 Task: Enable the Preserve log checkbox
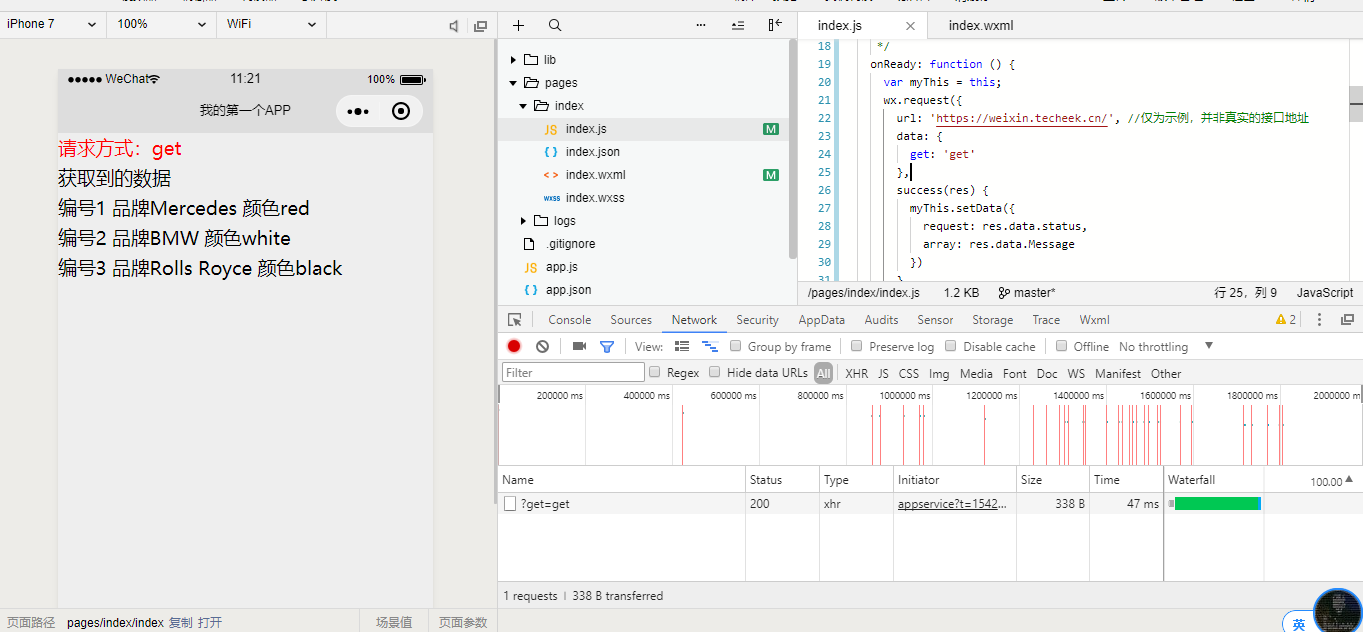(857, 346)
